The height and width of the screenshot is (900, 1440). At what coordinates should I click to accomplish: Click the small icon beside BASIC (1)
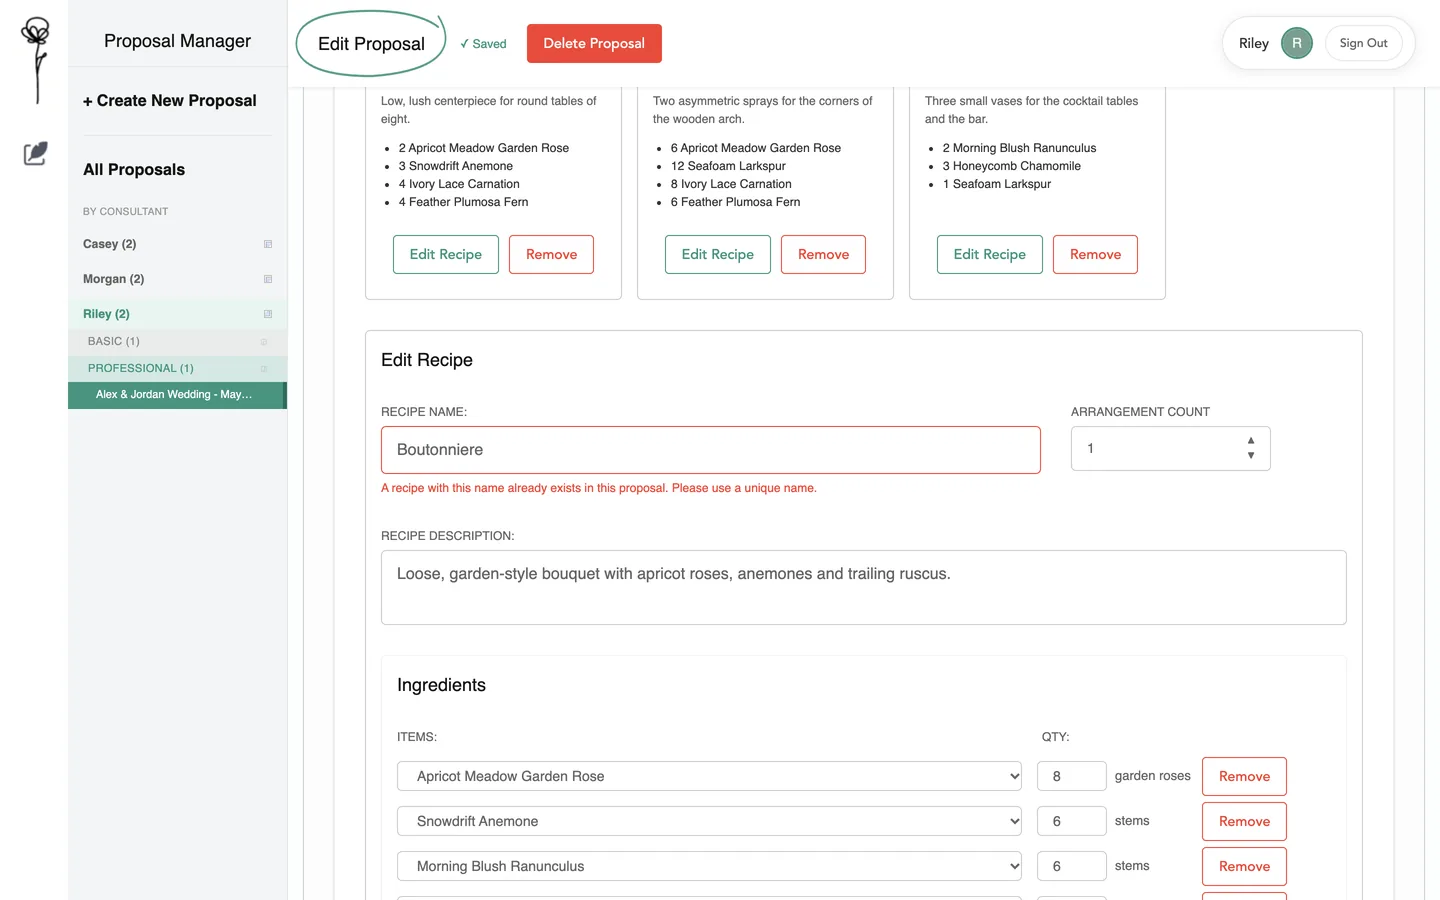click(264, 342)
